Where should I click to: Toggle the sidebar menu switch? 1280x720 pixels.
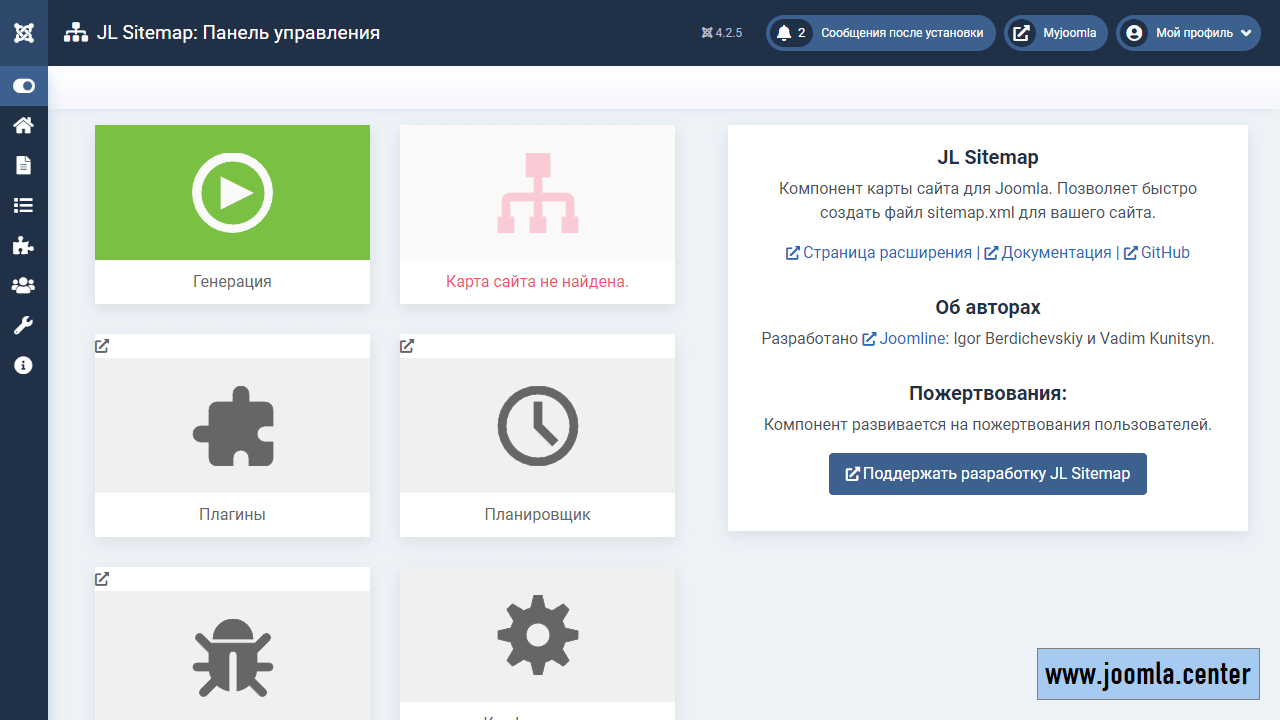coord(24,86)
